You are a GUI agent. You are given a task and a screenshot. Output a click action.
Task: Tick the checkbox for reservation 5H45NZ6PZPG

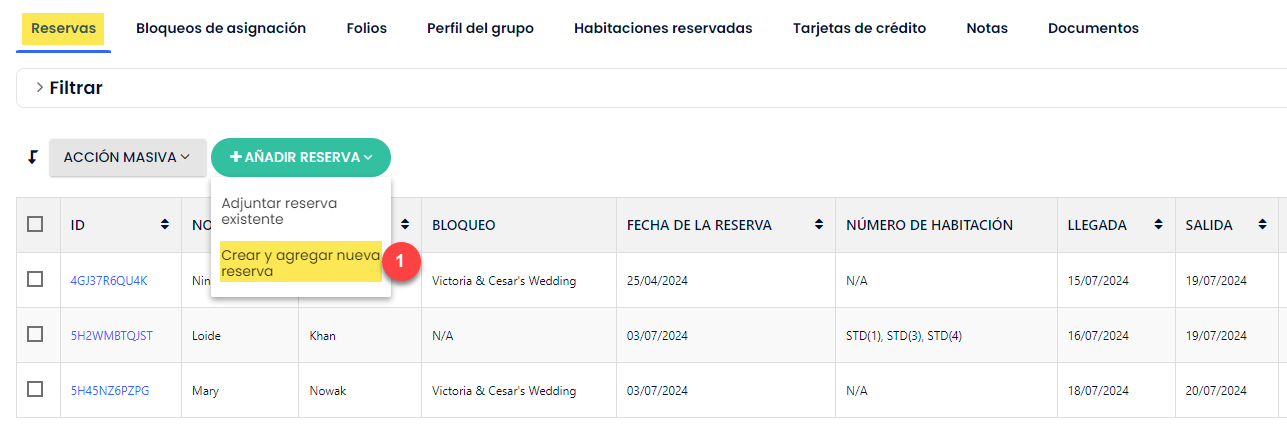click(x=35, y=390)
